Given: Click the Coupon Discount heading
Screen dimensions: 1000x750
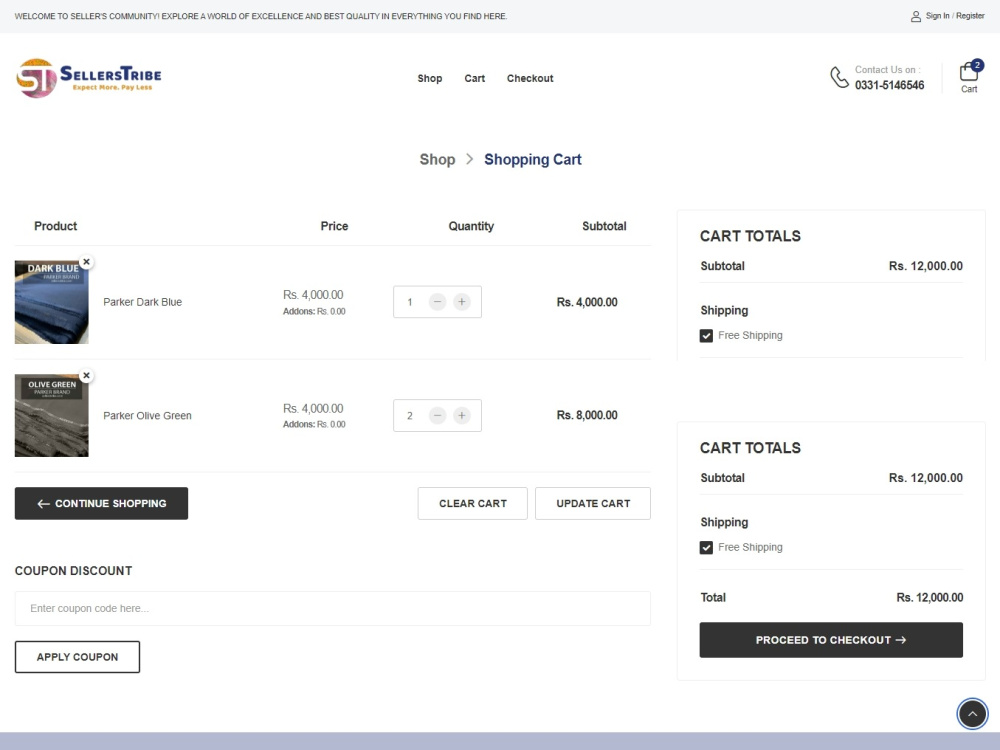Looking at the screenshot, I should (73, 571).
